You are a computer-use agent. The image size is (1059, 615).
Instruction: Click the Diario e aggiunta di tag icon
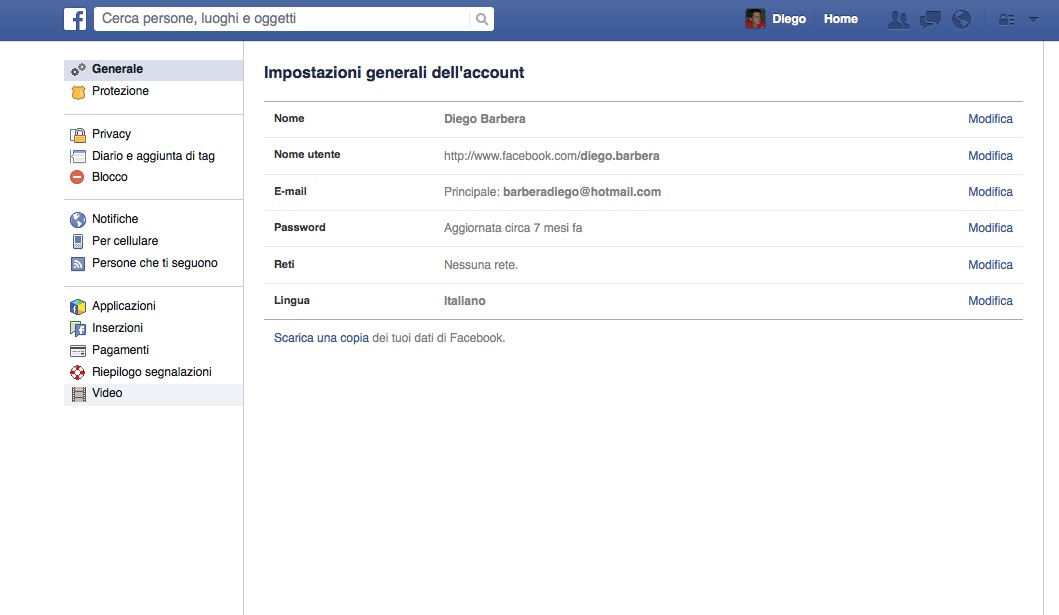pyautogui.click(x=78, y=157)
